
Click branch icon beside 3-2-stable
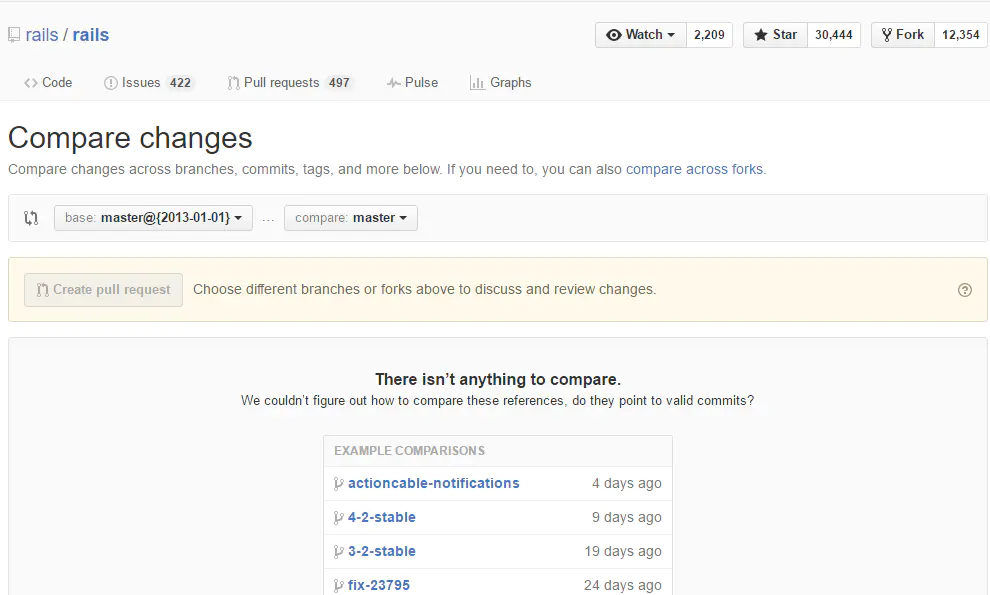[x=339, y=552]
